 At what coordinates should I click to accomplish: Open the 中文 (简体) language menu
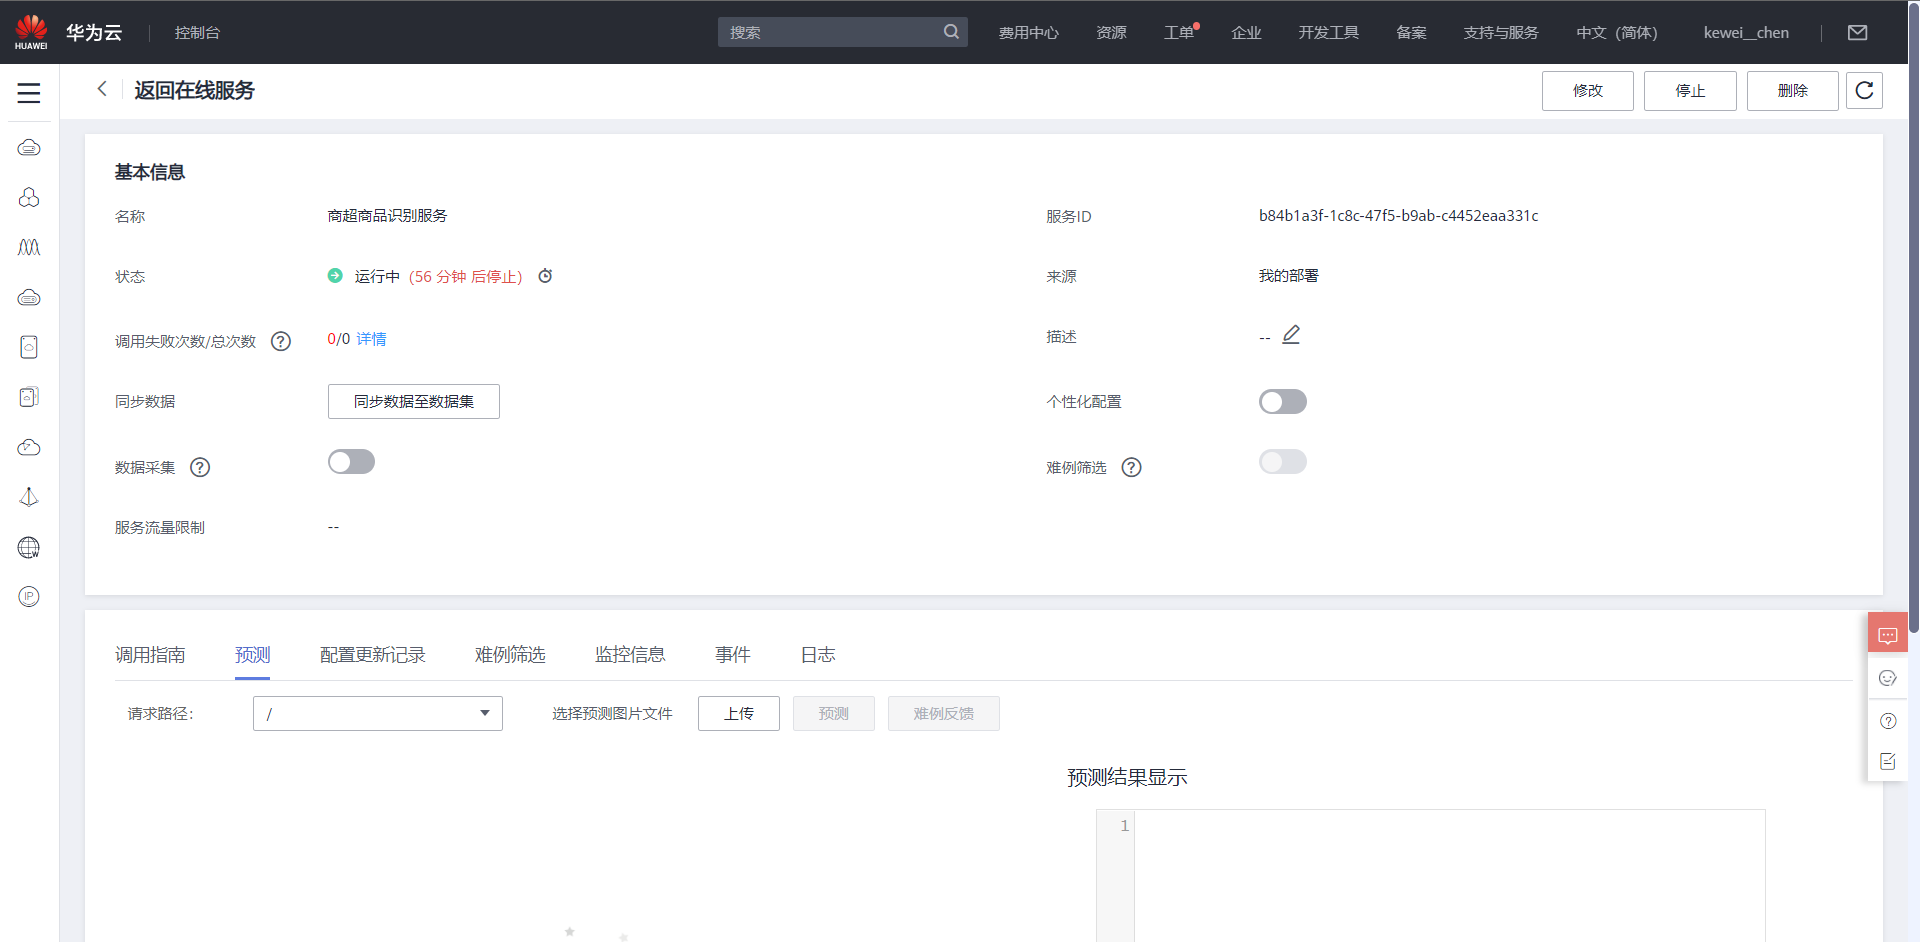tap(1616, 33)
